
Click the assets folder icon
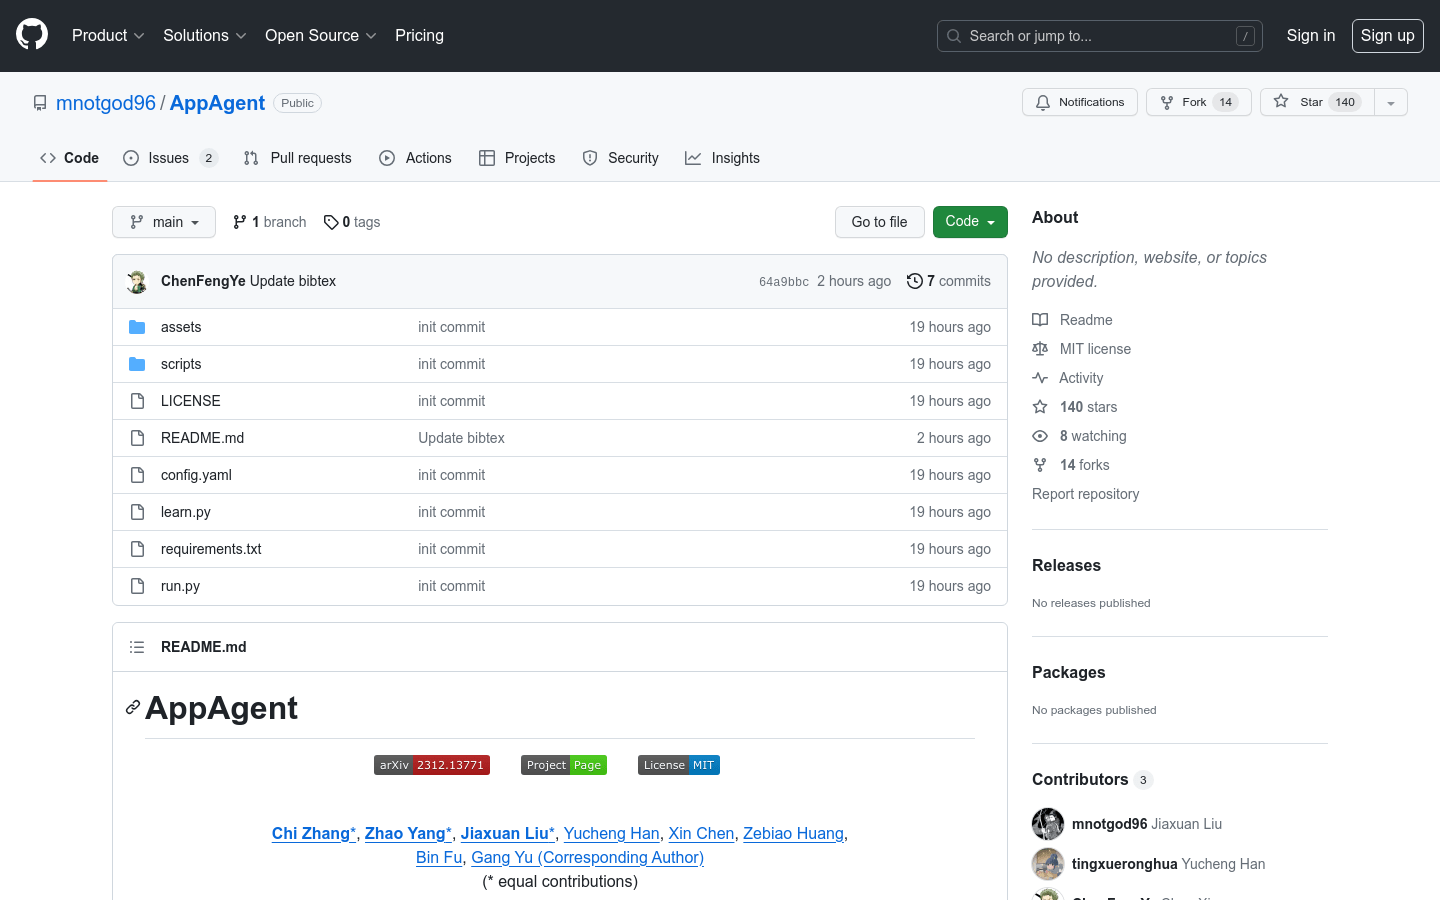click(x=137, y=327)
